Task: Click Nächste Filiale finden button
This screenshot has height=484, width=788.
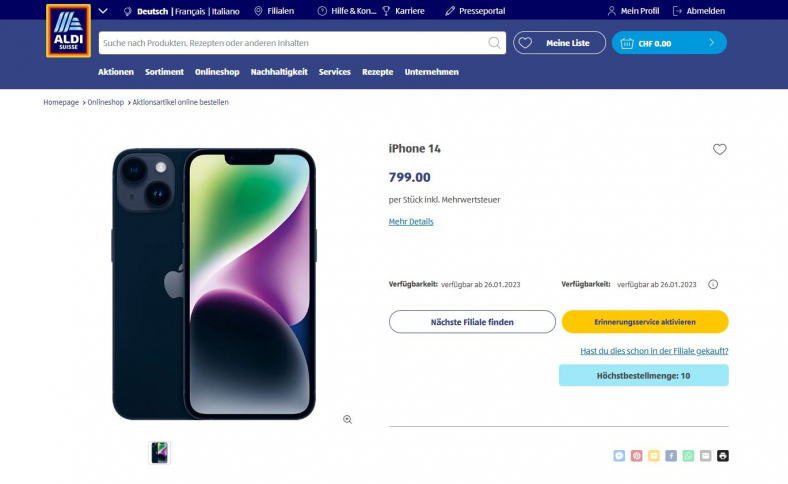Action: click(x=472, y=322)
